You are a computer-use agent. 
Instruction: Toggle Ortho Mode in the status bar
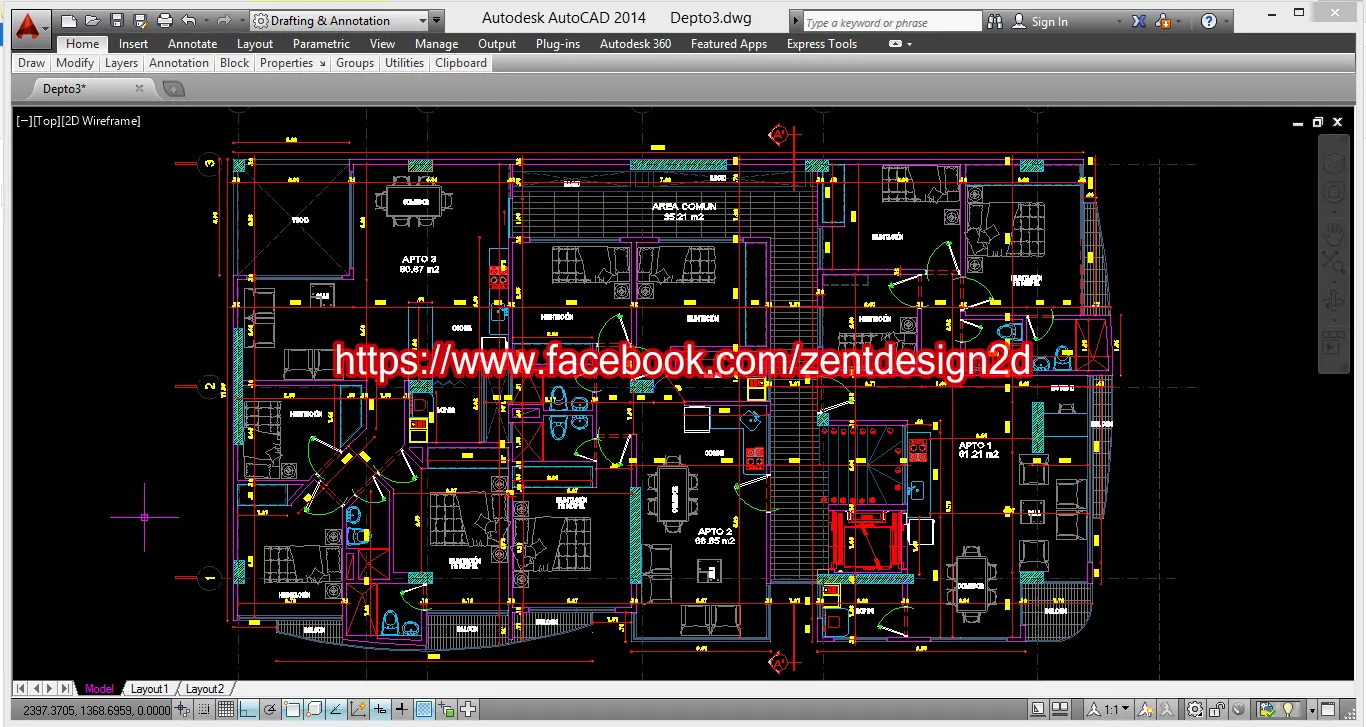click(247, 710)
